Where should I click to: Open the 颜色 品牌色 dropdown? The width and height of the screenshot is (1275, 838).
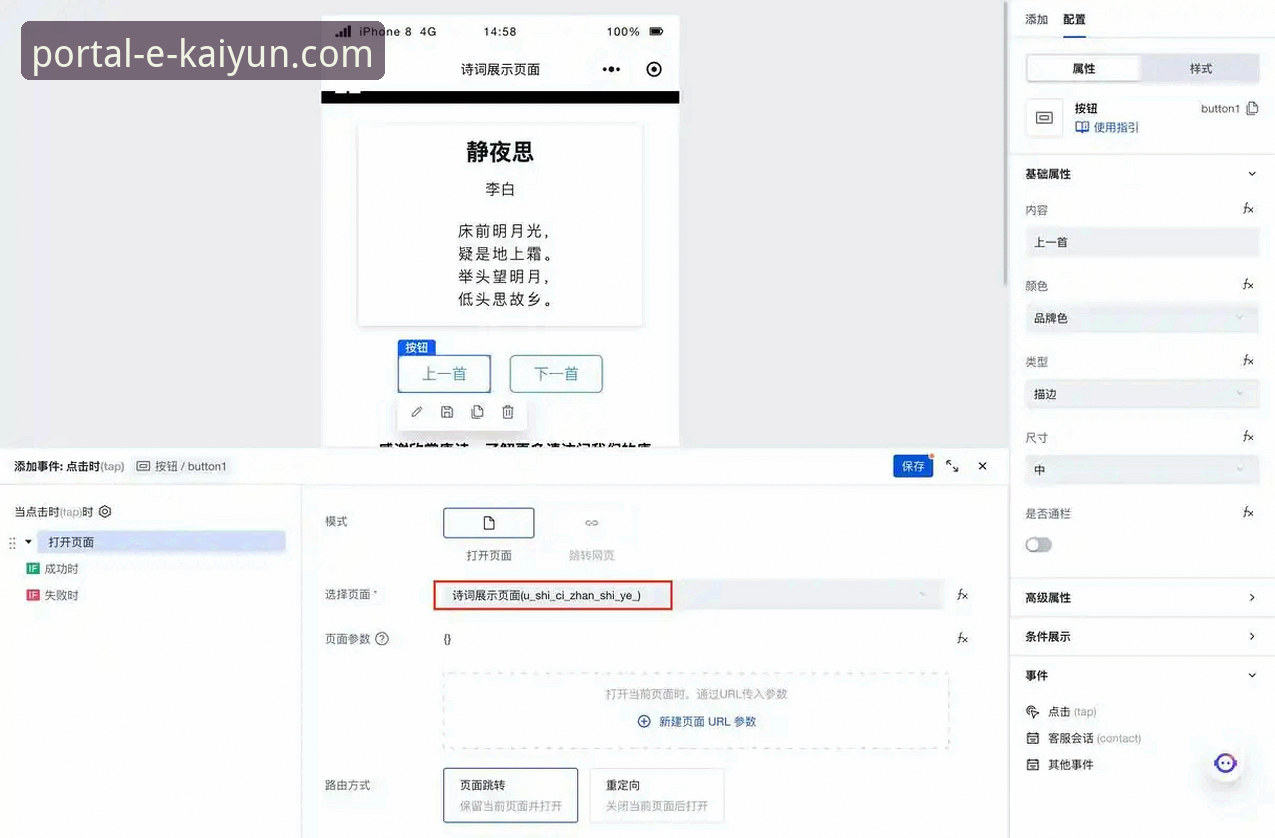pyautogui.click(x=1142, y=318)
